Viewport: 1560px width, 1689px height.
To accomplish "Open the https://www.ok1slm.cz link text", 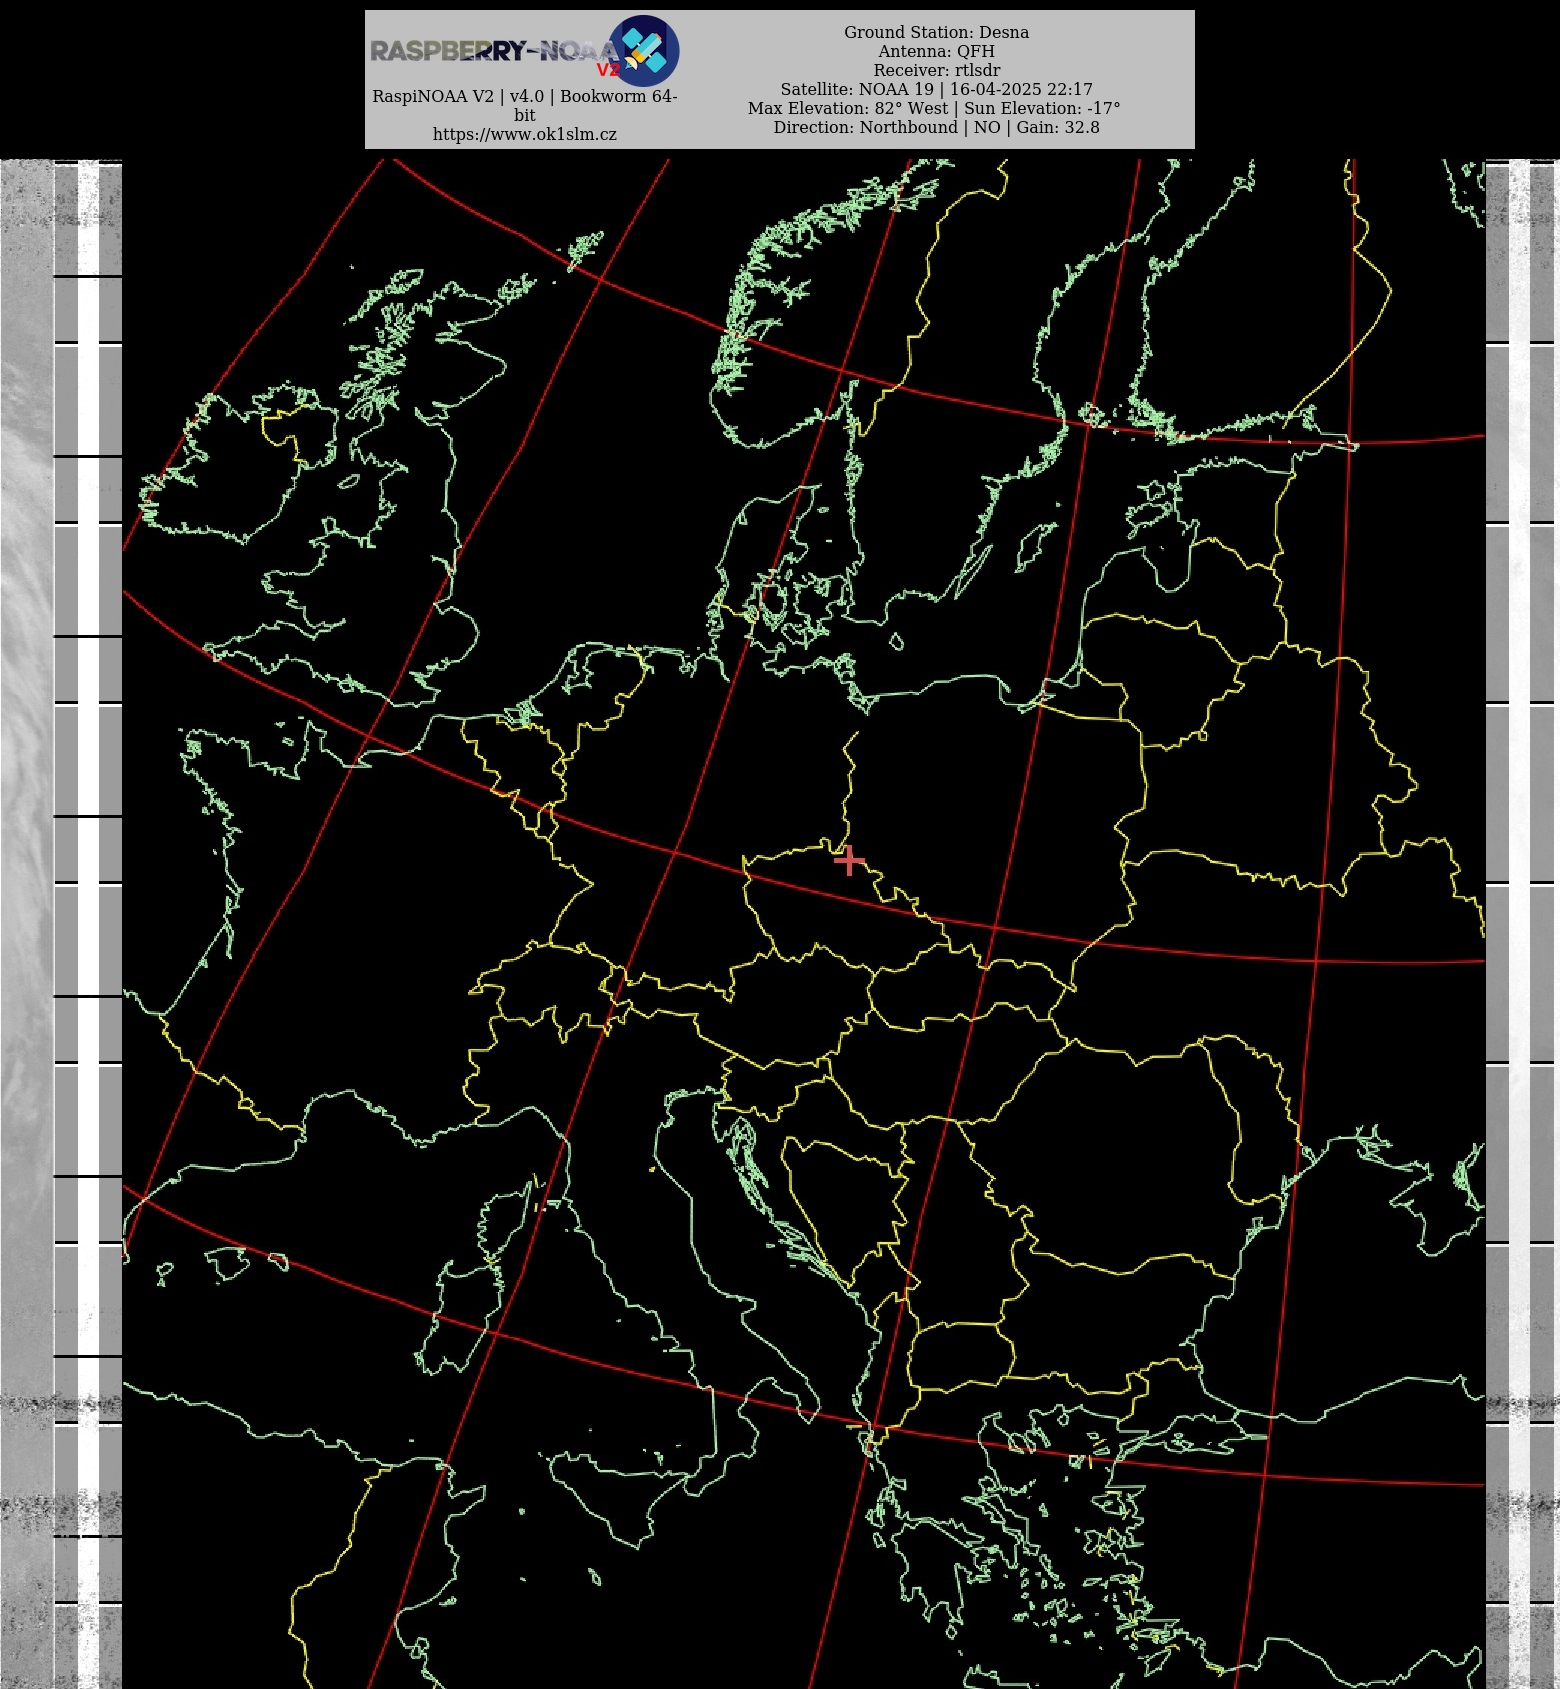I will (x=525, y=134).
